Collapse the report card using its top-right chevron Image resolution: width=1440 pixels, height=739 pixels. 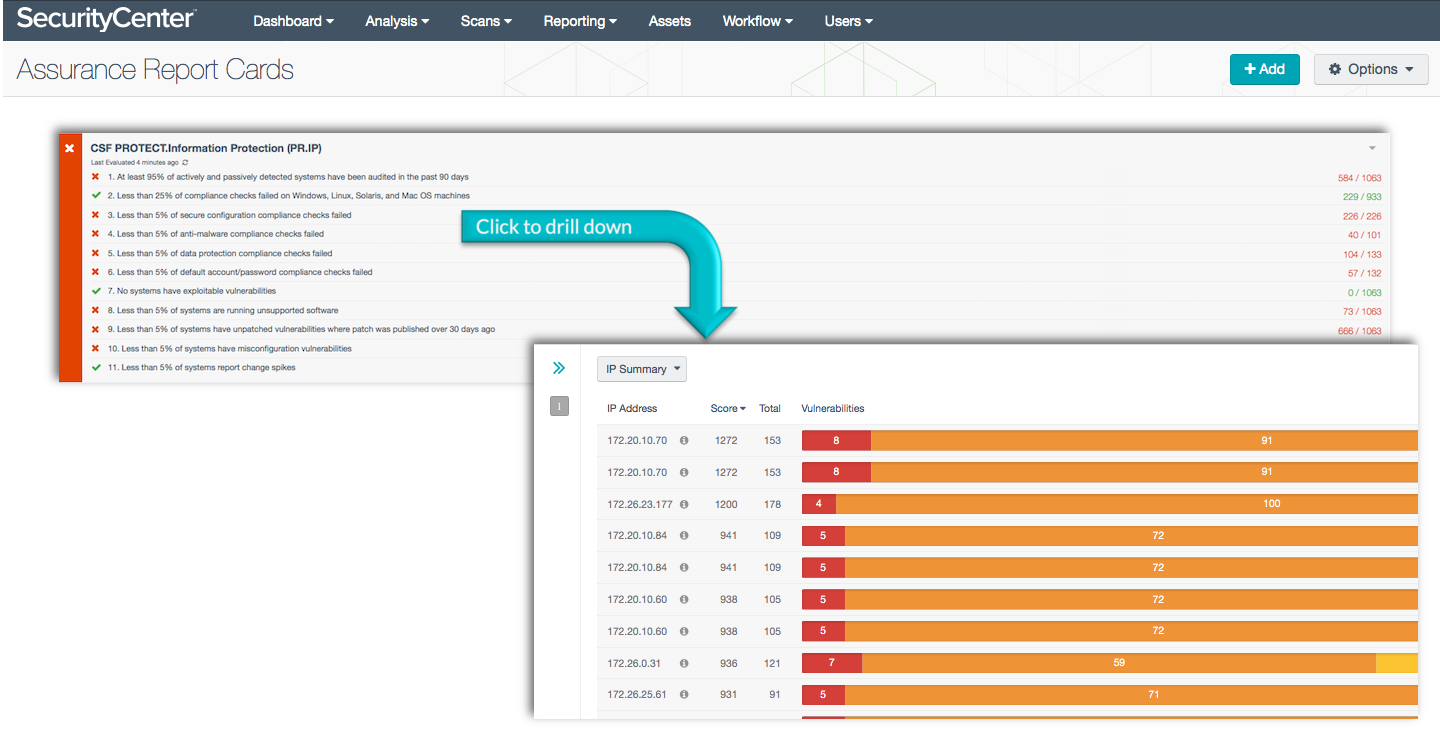tap(1371, 146)
